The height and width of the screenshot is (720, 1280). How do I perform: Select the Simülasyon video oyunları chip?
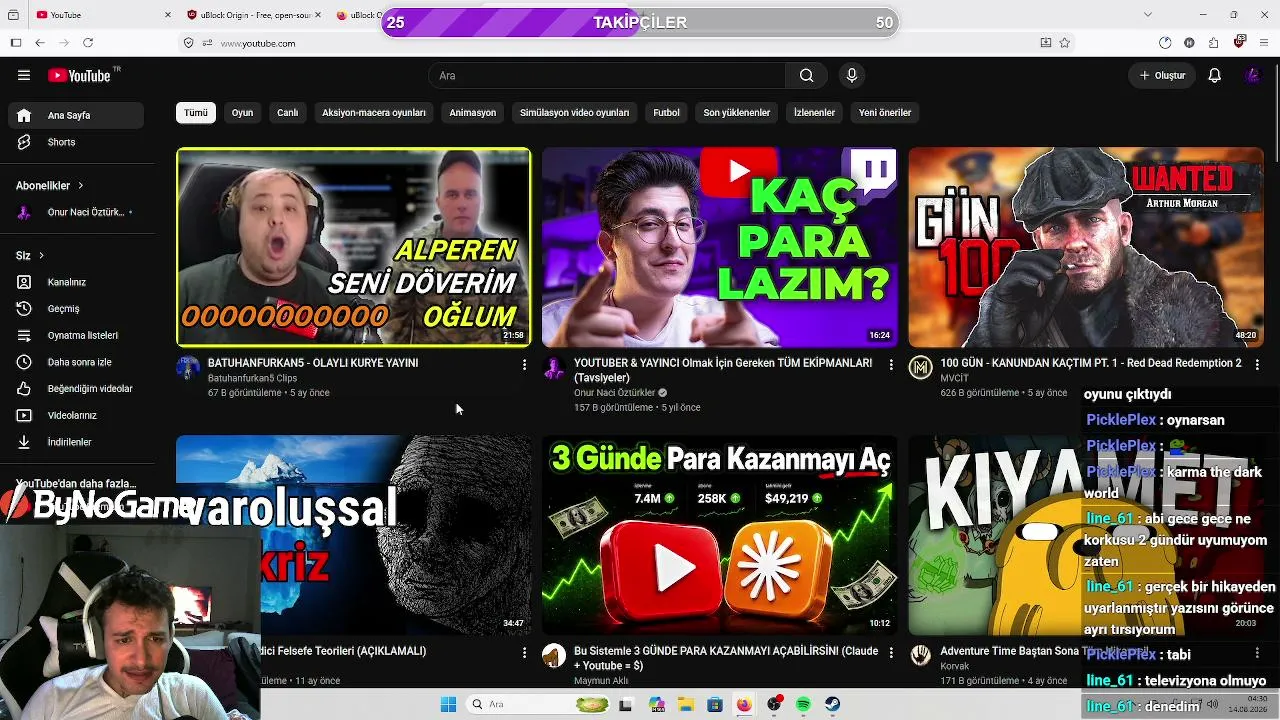click(x=574, y=113)
